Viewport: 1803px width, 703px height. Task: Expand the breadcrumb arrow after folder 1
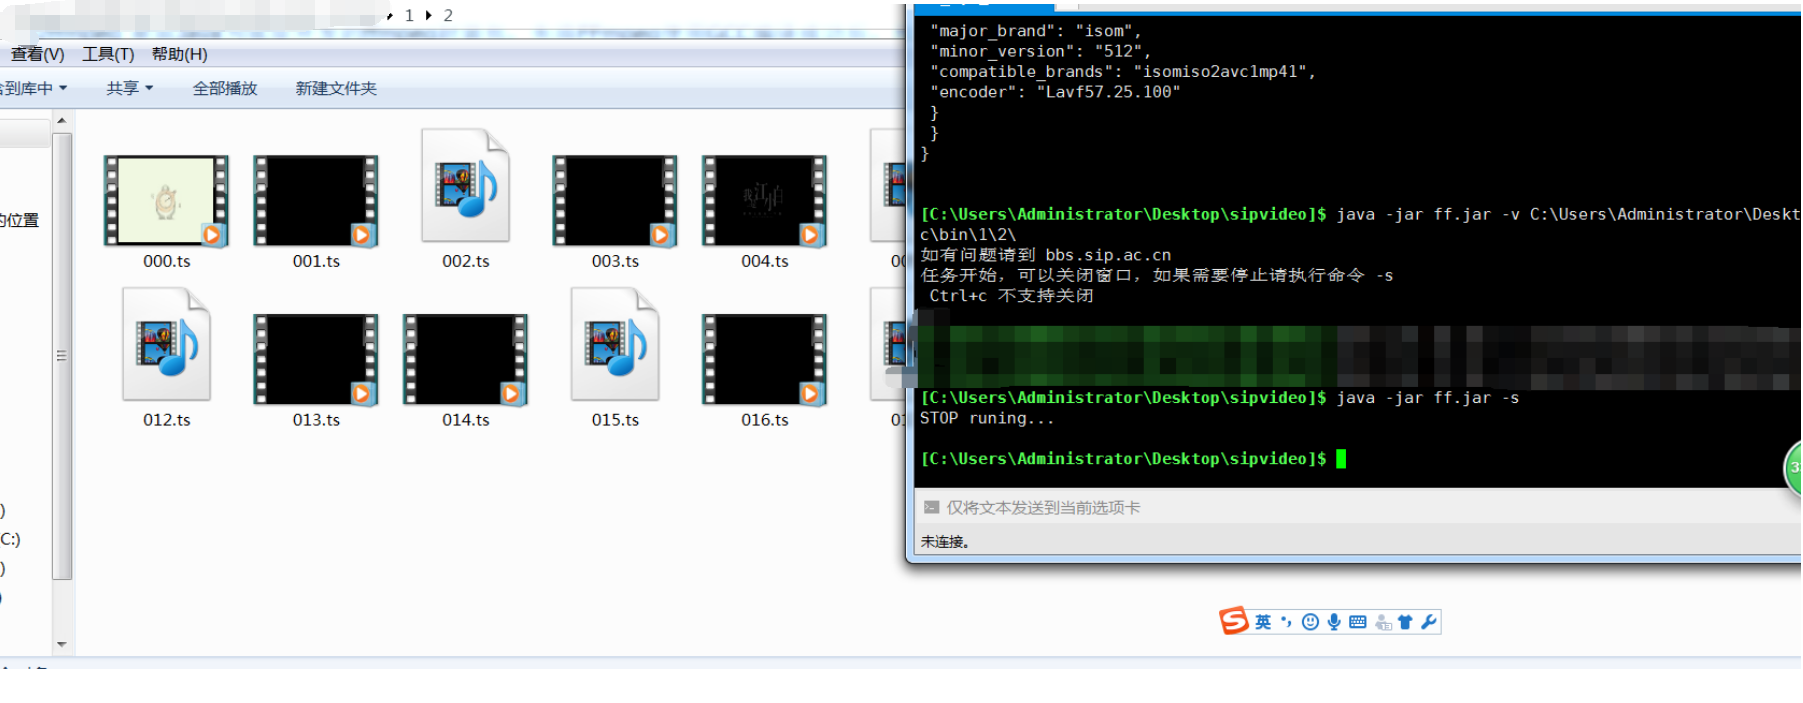429,15
